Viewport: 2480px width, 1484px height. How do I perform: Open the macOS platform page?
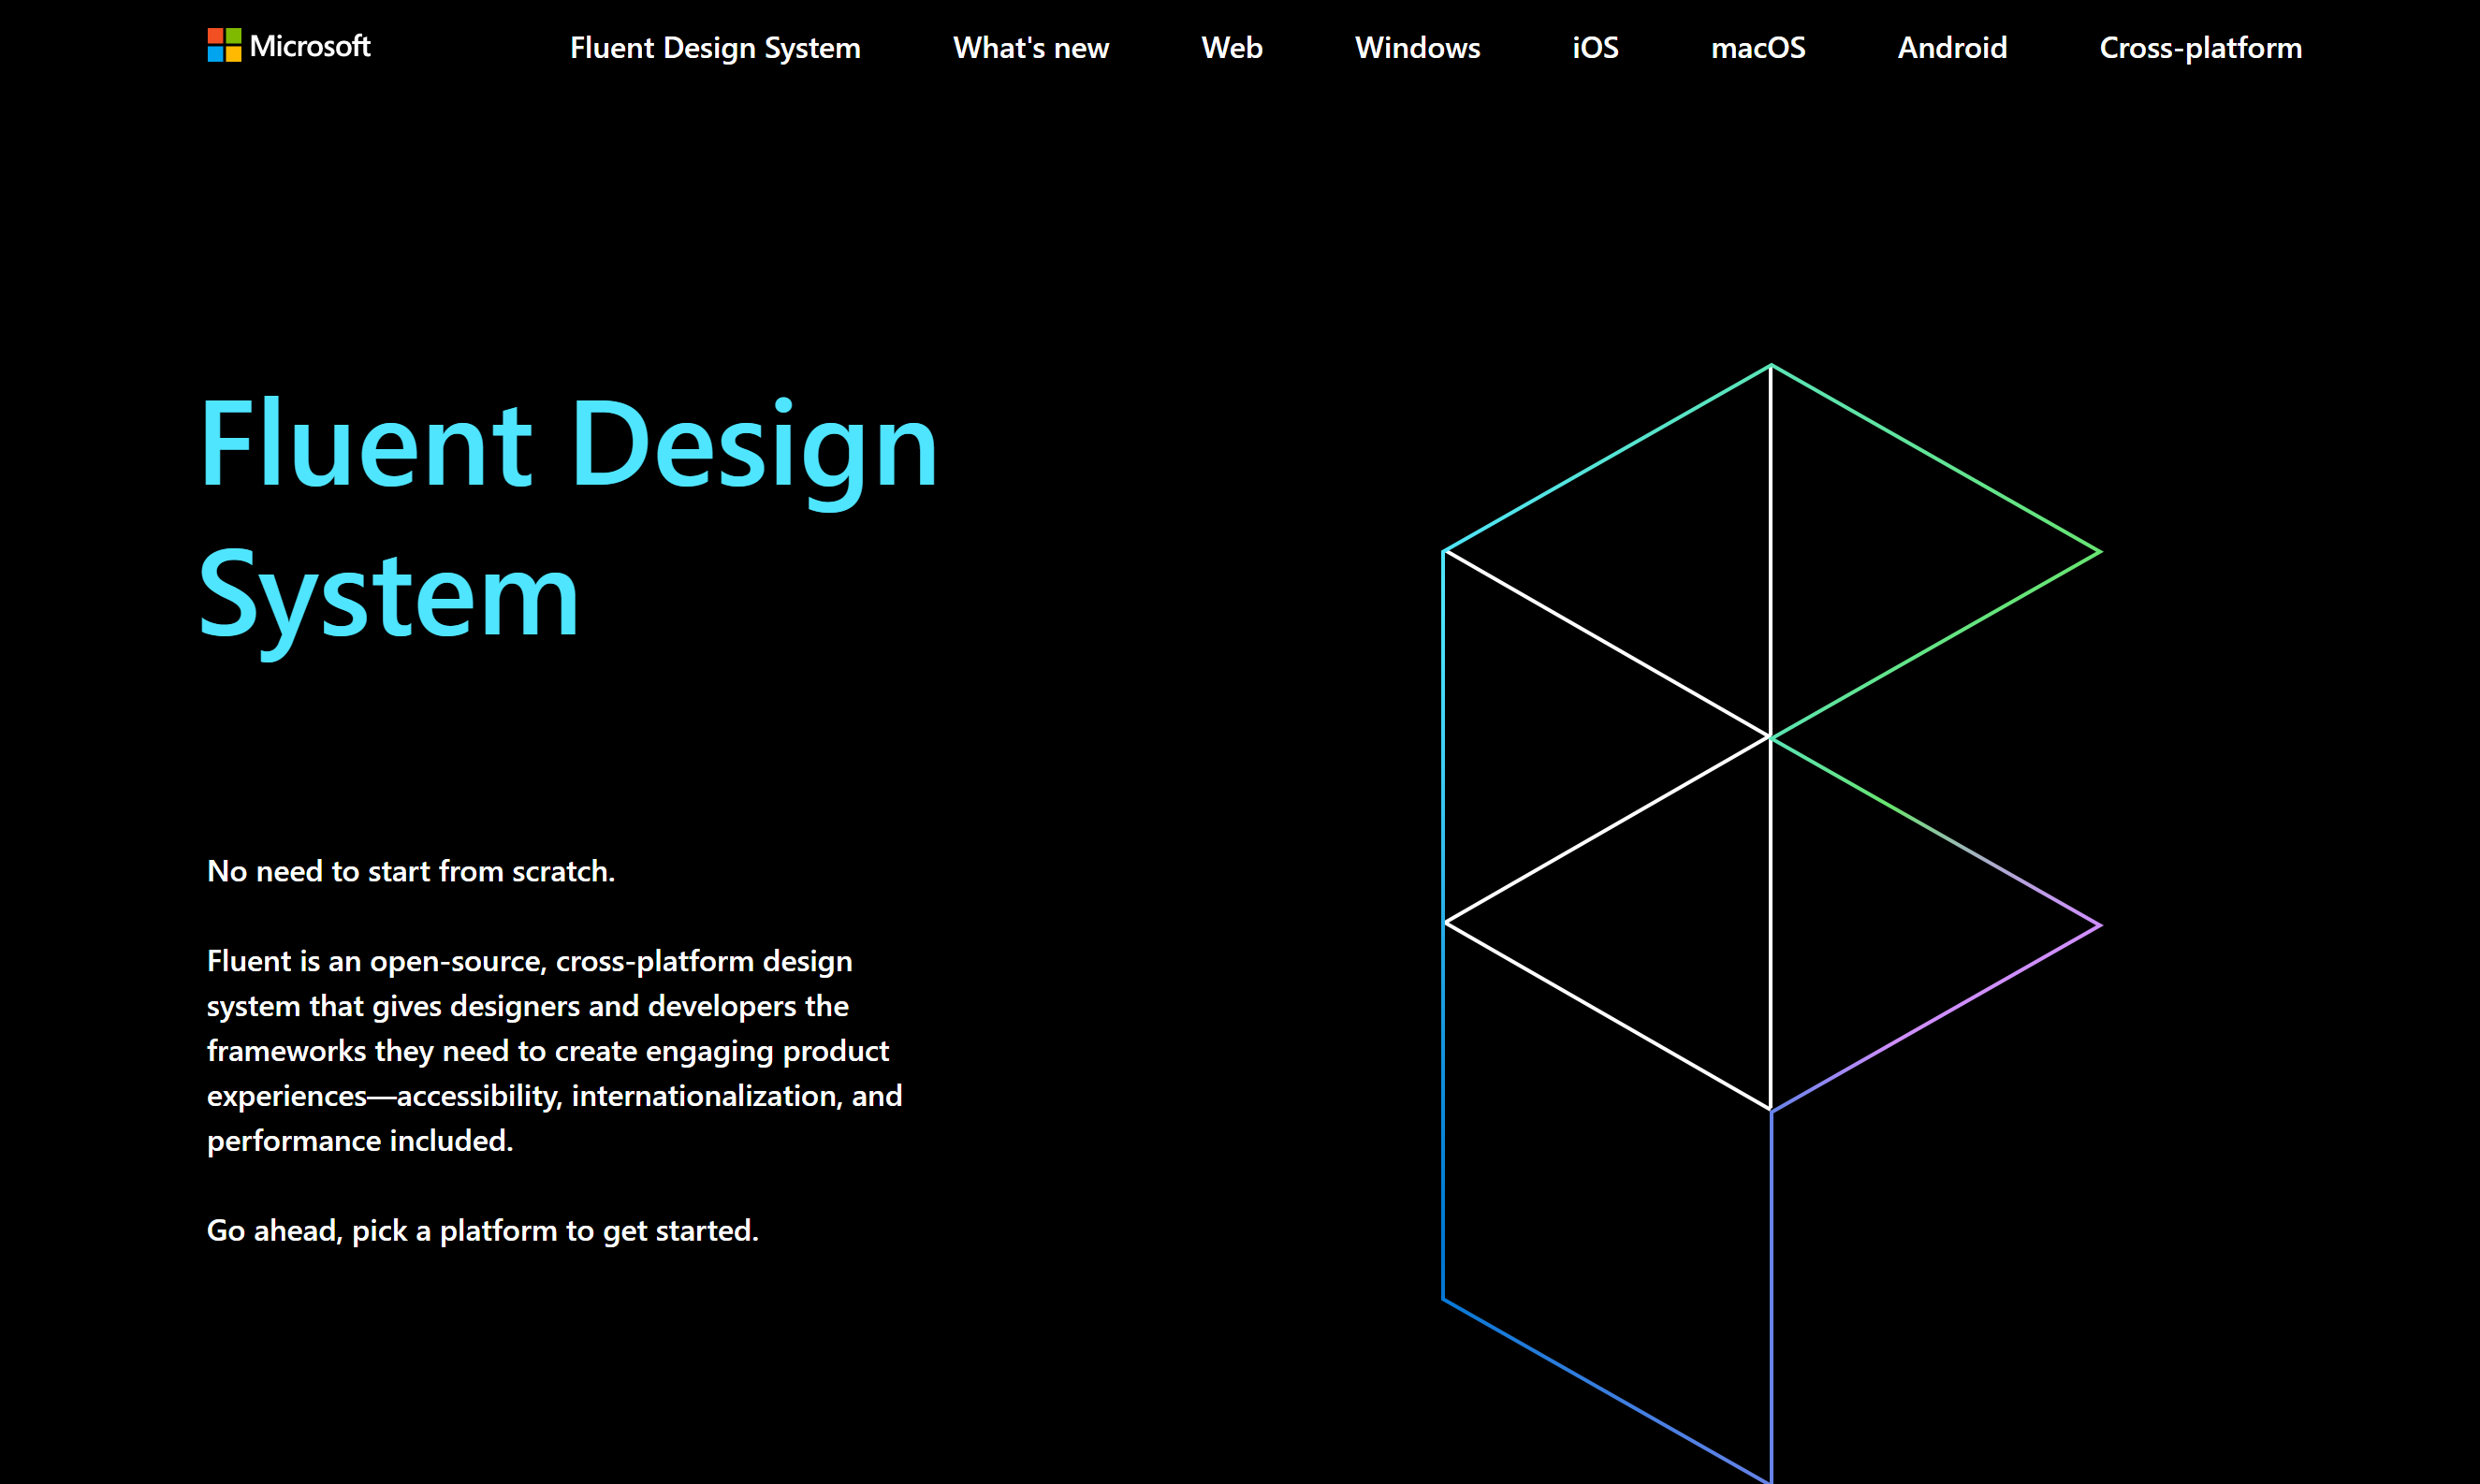(1759, 48)
